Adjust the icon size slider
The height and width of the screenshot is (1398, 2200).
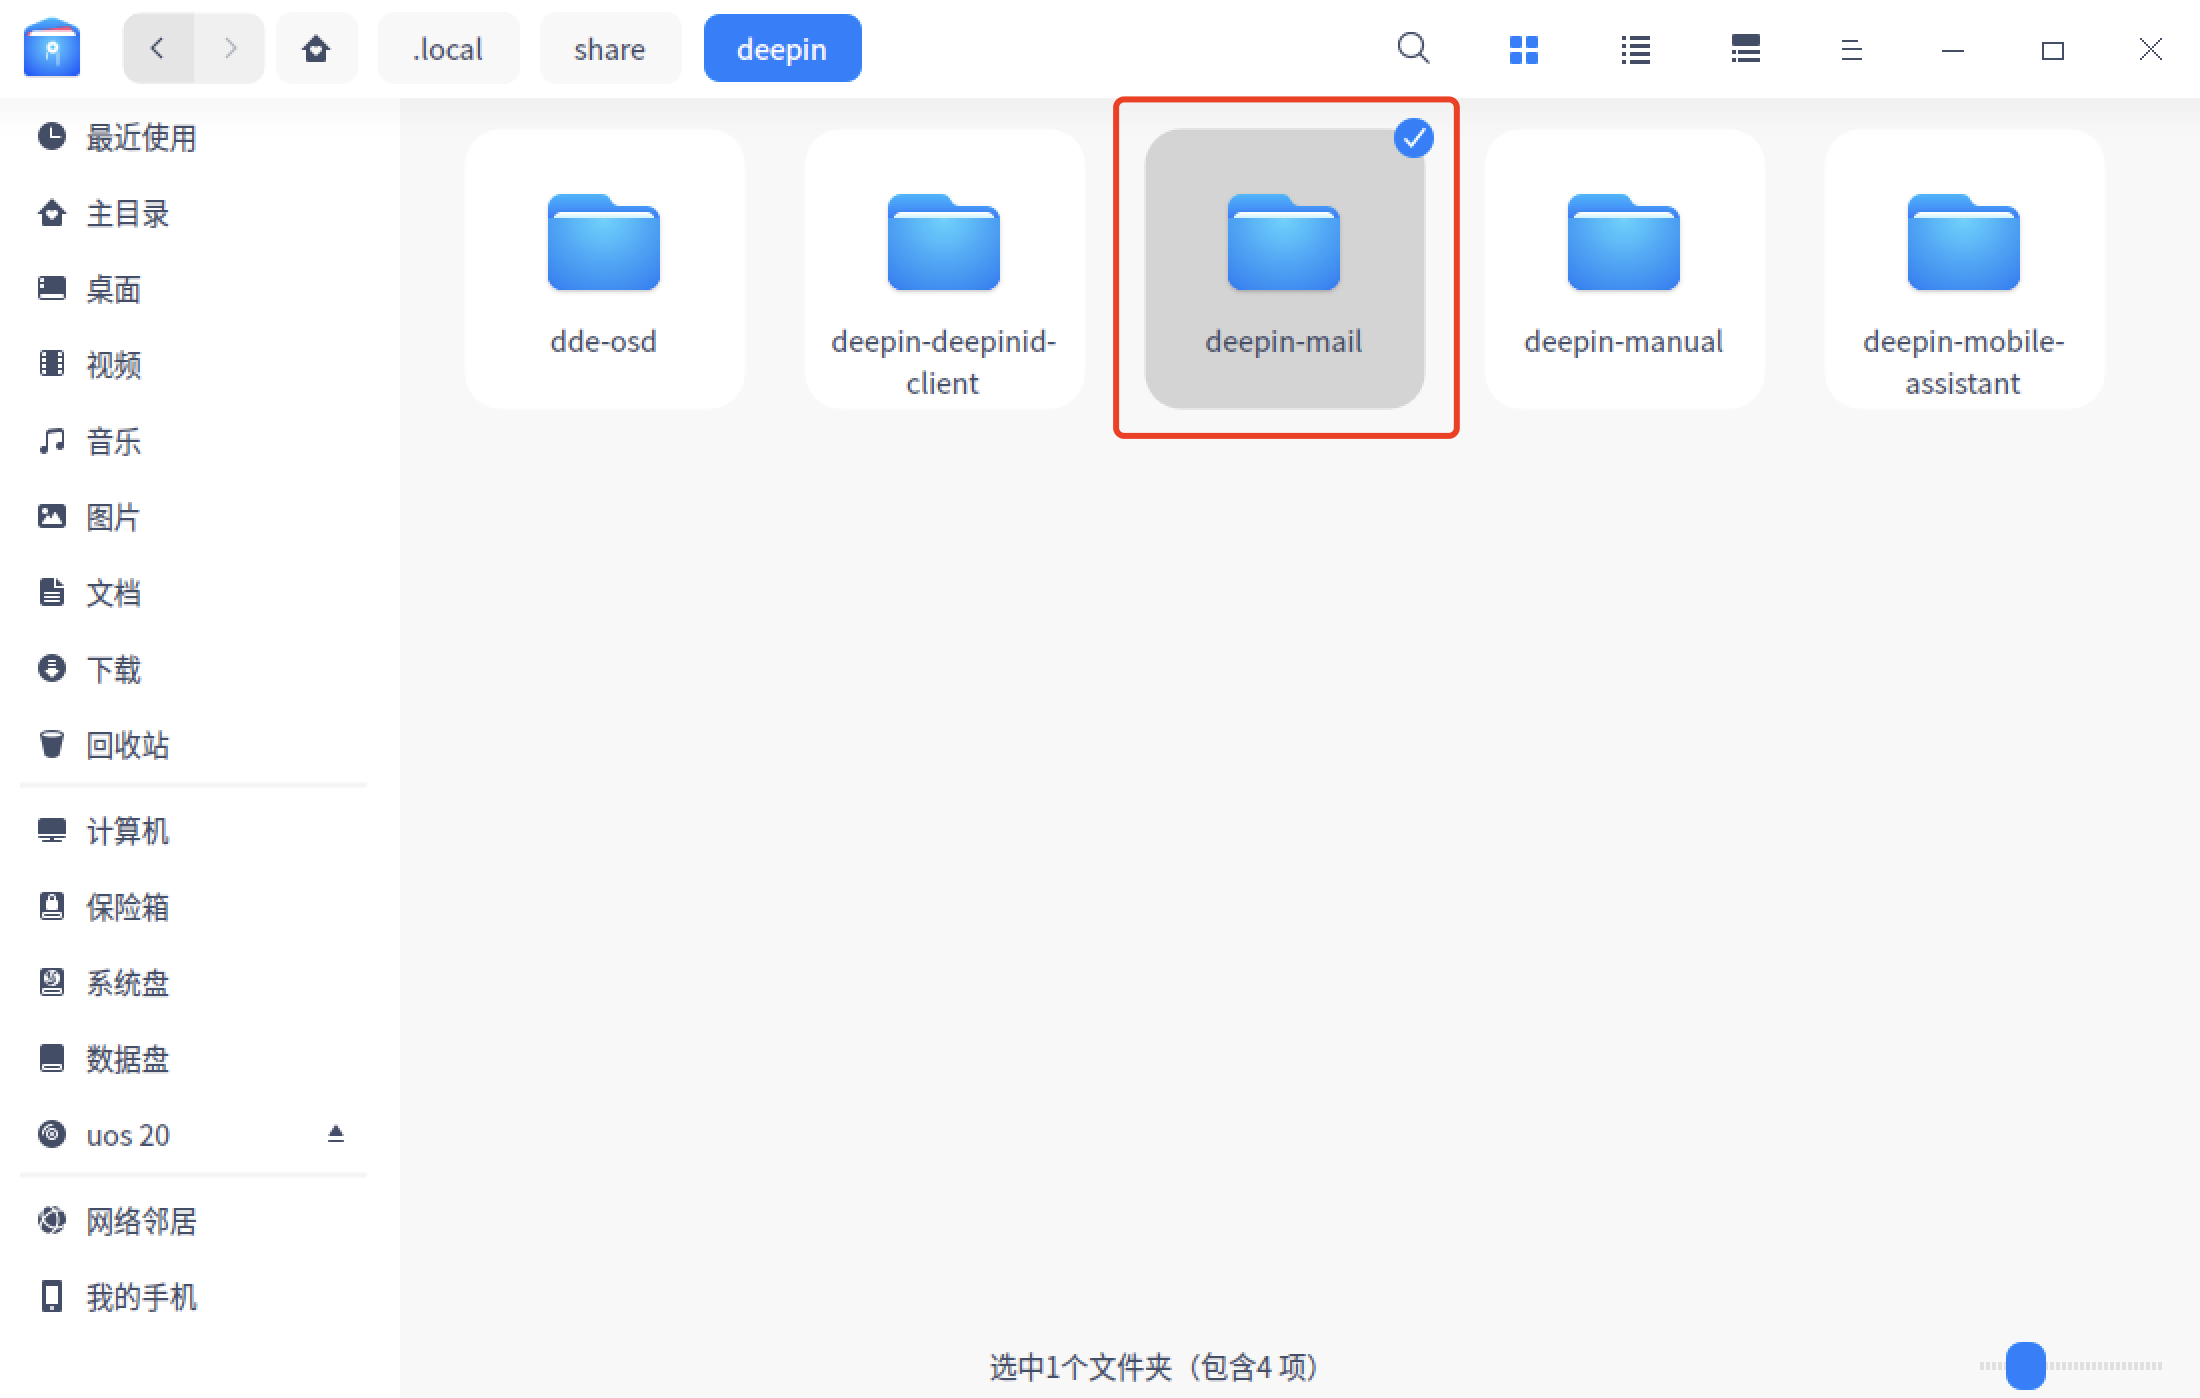coord(2025,1365)
